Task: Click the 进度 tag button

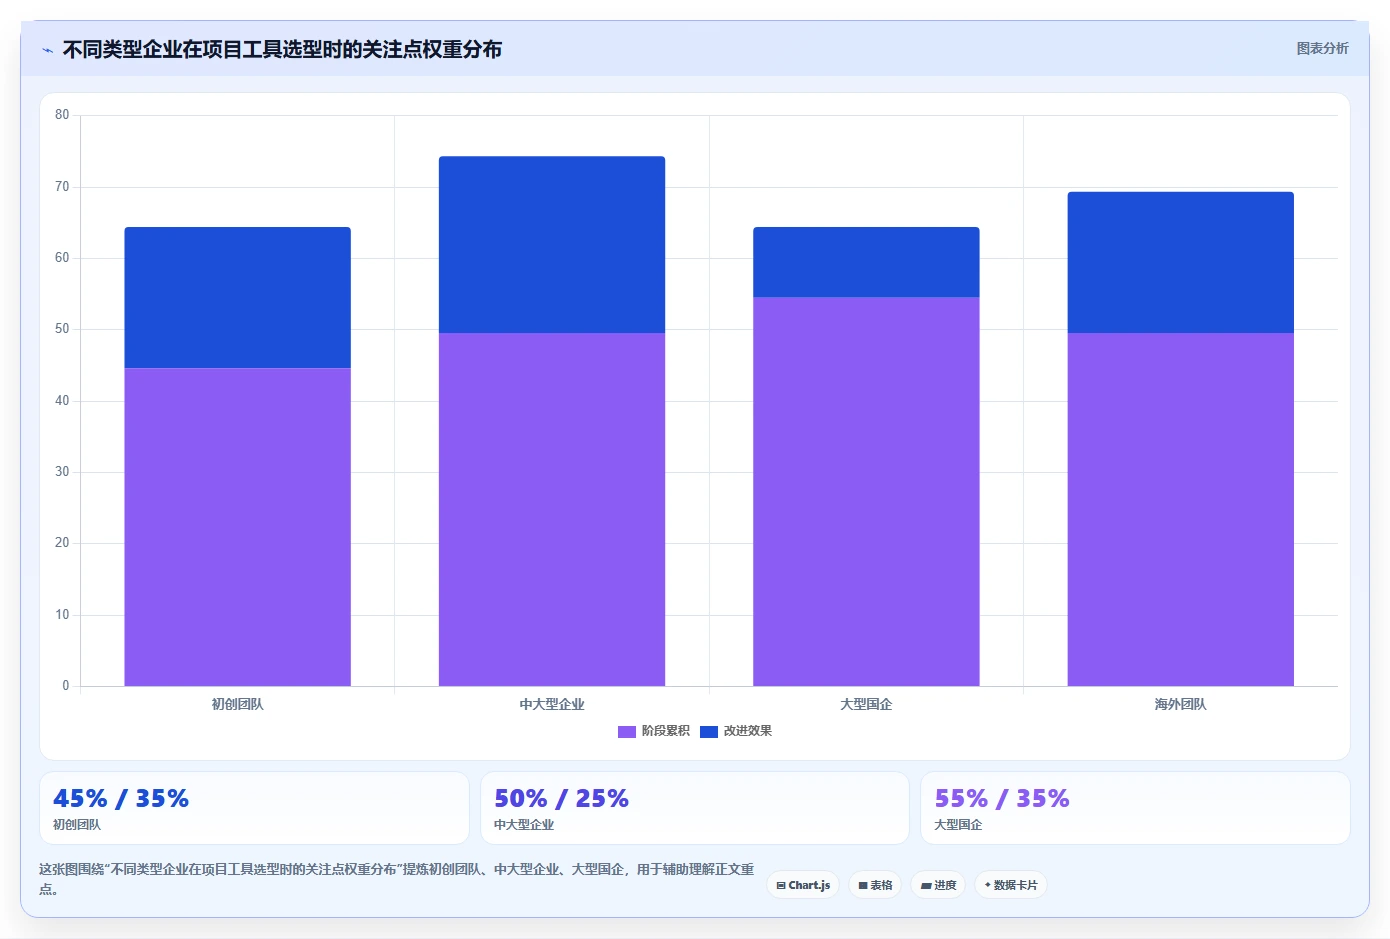Action: [x=938, y=885]
